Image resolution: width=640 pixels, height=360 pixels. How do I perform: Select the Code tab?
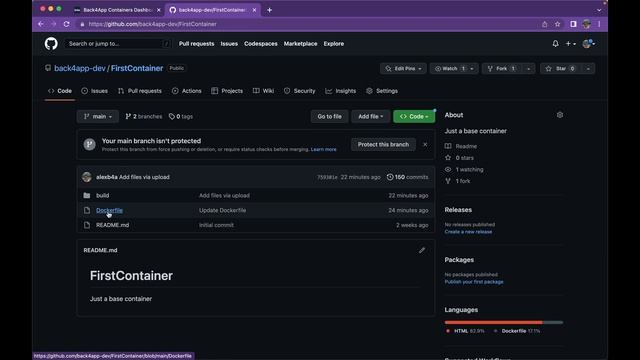click(x=60, y=91)
